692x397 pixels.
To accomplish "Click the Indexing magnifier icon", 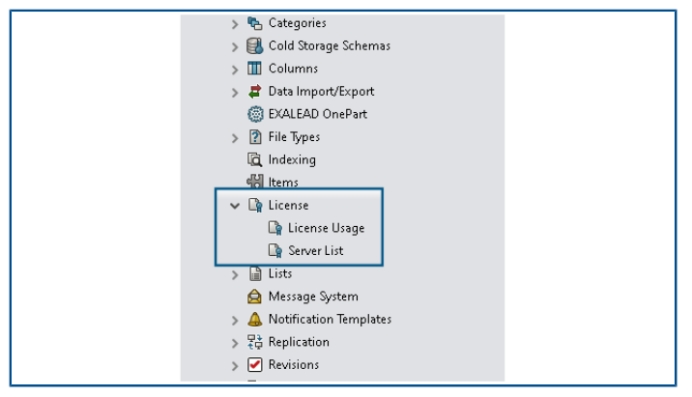I will coord(255,160).
